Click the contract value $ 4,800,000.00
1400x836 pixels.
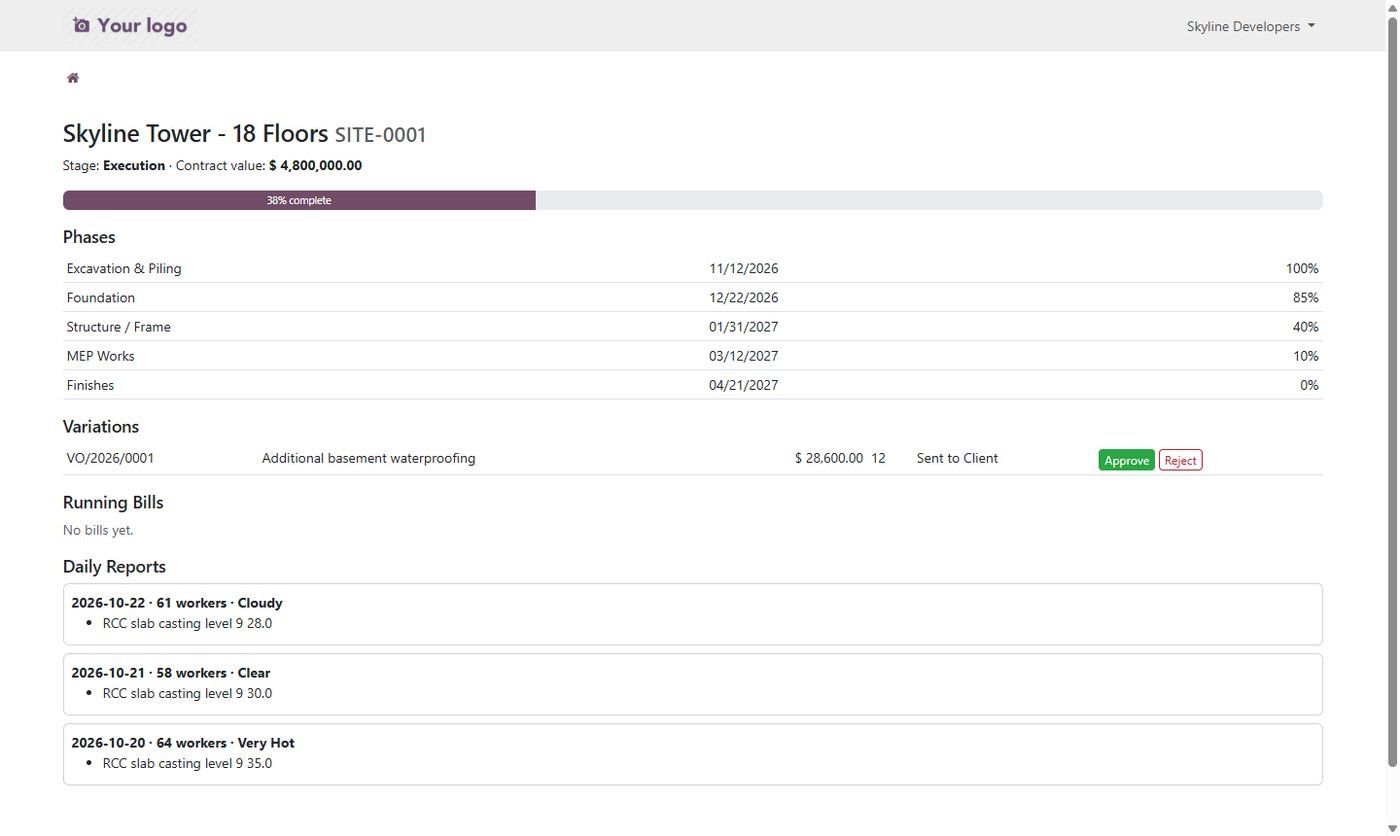[316, 166]
